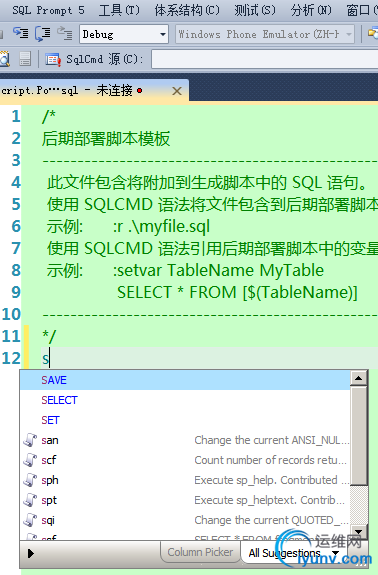Click the increase indent toolbar icon

point(21,34)
